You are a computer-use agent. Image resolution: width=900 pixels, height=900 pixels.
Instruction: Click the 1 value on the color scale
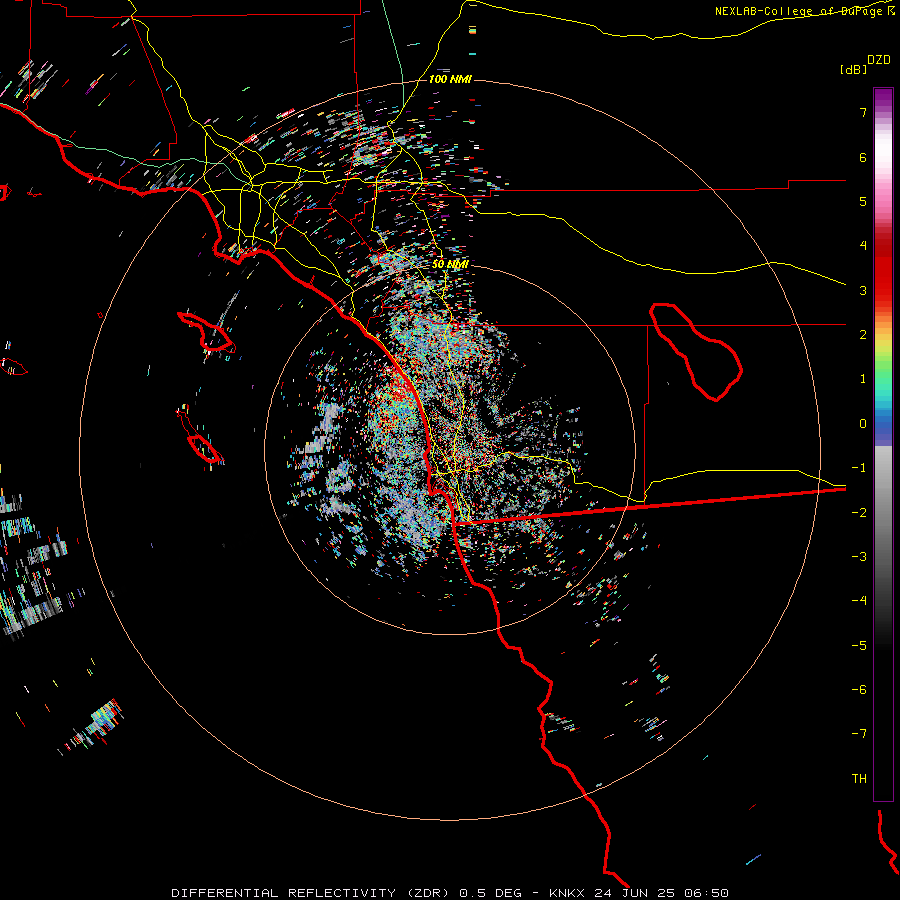click(x=863, y=379)
